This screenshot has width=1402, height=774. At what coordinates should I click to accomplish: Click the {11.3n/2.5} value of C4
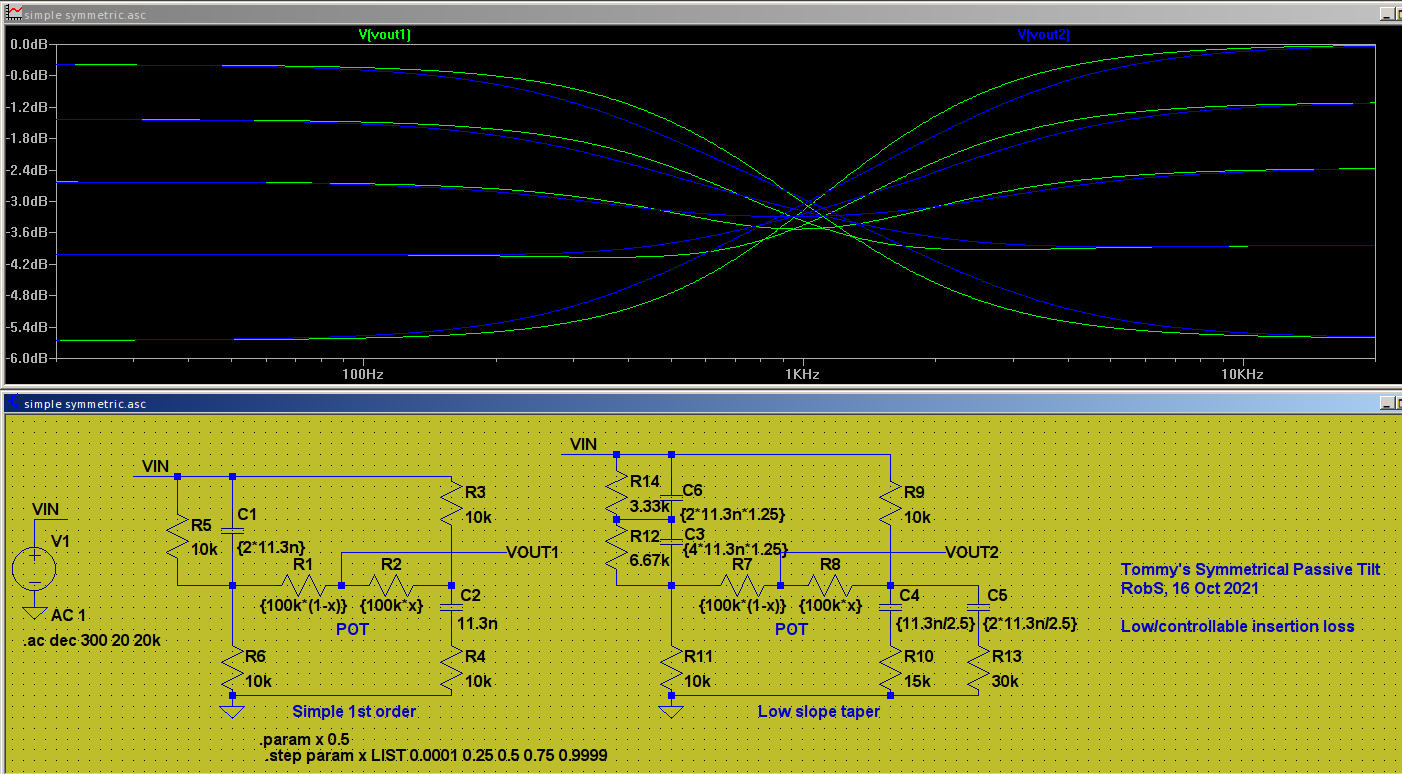click(x=935, y=623)
